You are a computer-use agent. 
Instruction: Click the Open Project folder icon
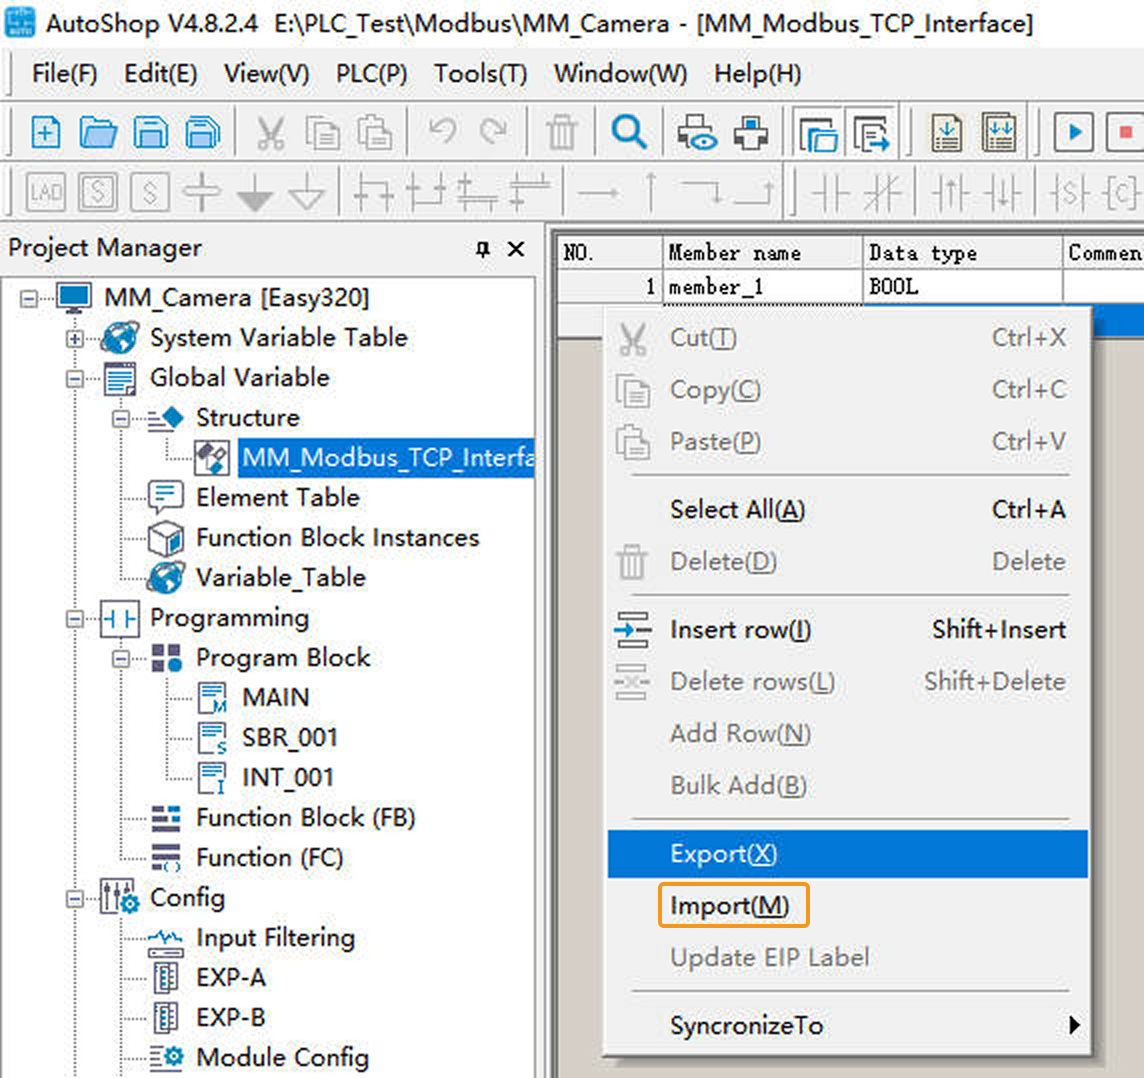click(x=98, y=132)
